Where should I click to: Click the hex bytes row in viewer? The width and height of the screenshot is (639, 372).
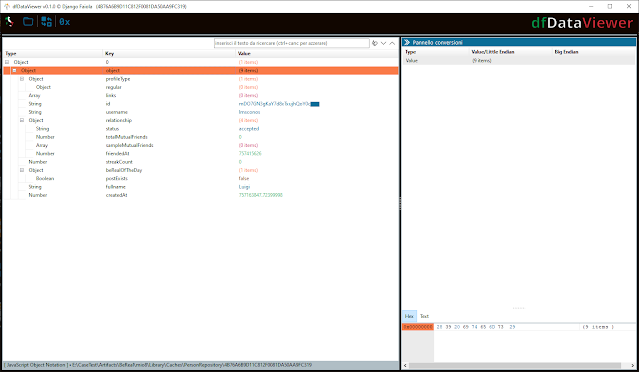pos(476,327)
